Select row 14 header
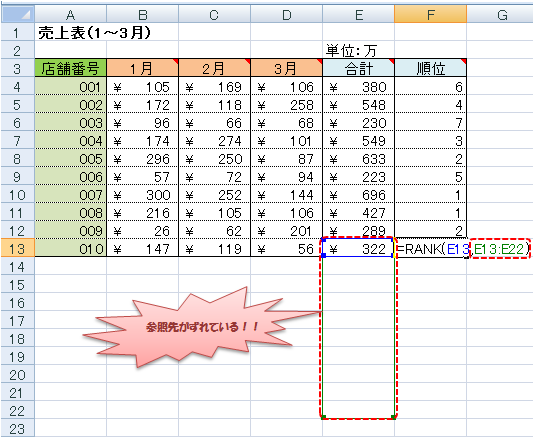Image resolution: width=534 pixels, height=438 pixels. [x=18, y=267]
